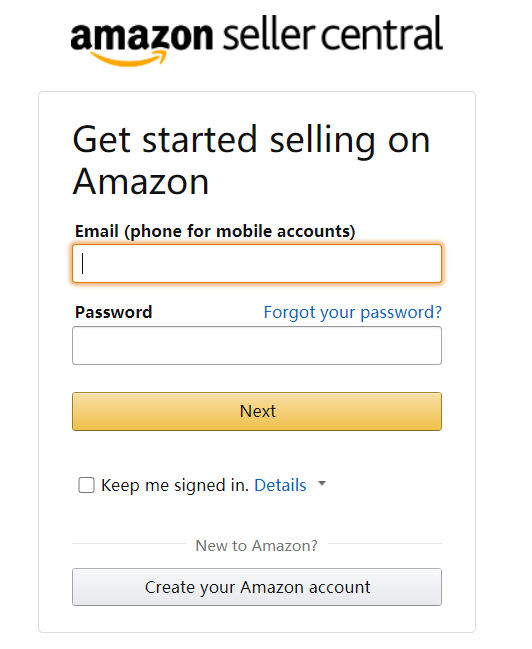The height and width of the screenshot is (649, 532).
Task: Click the 'Email (phone for mobile accounts)' label
Action: point(215,231)
